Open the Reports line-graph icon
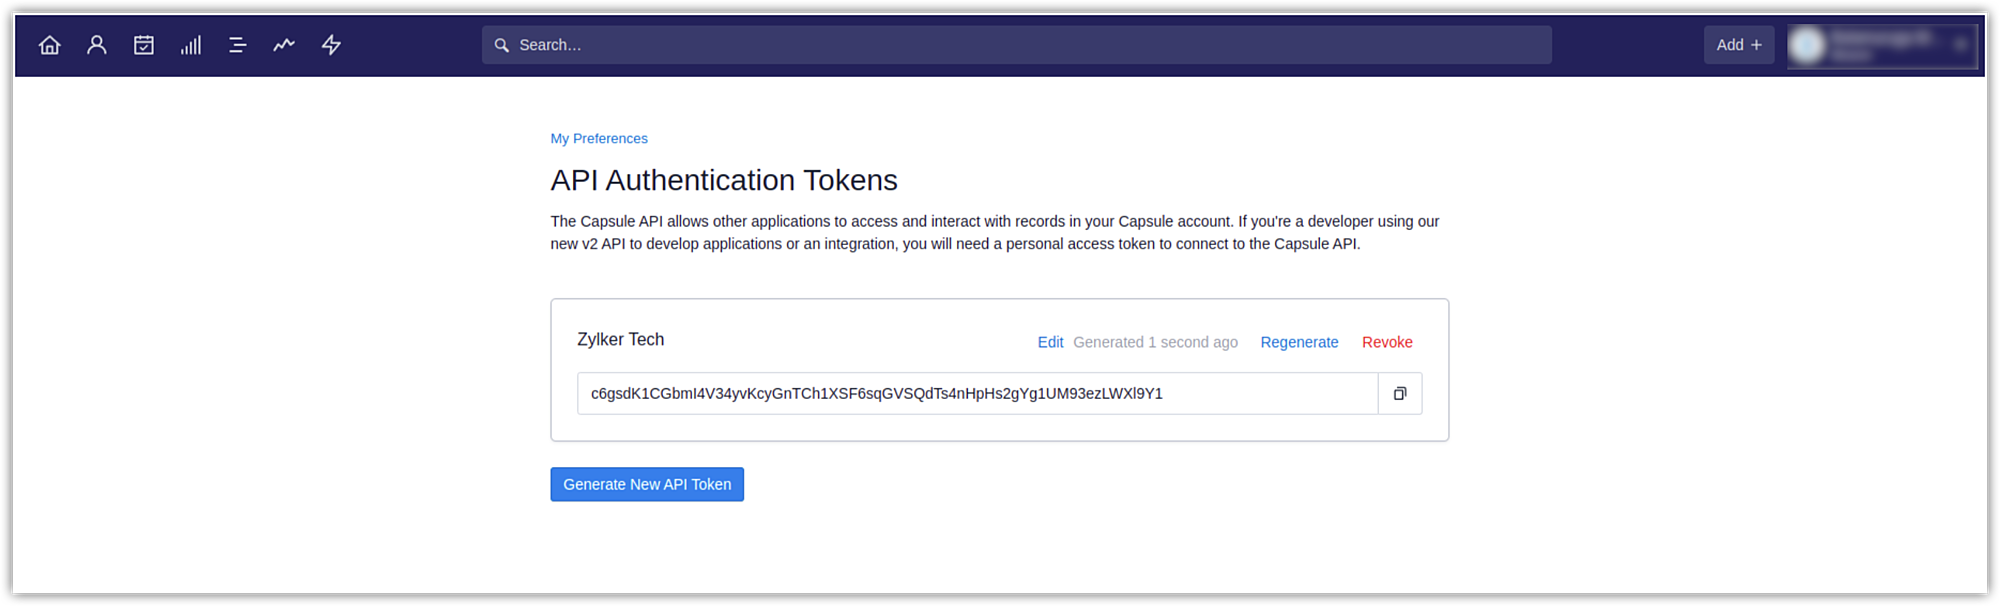2000x606 pixels. [284, 45]
